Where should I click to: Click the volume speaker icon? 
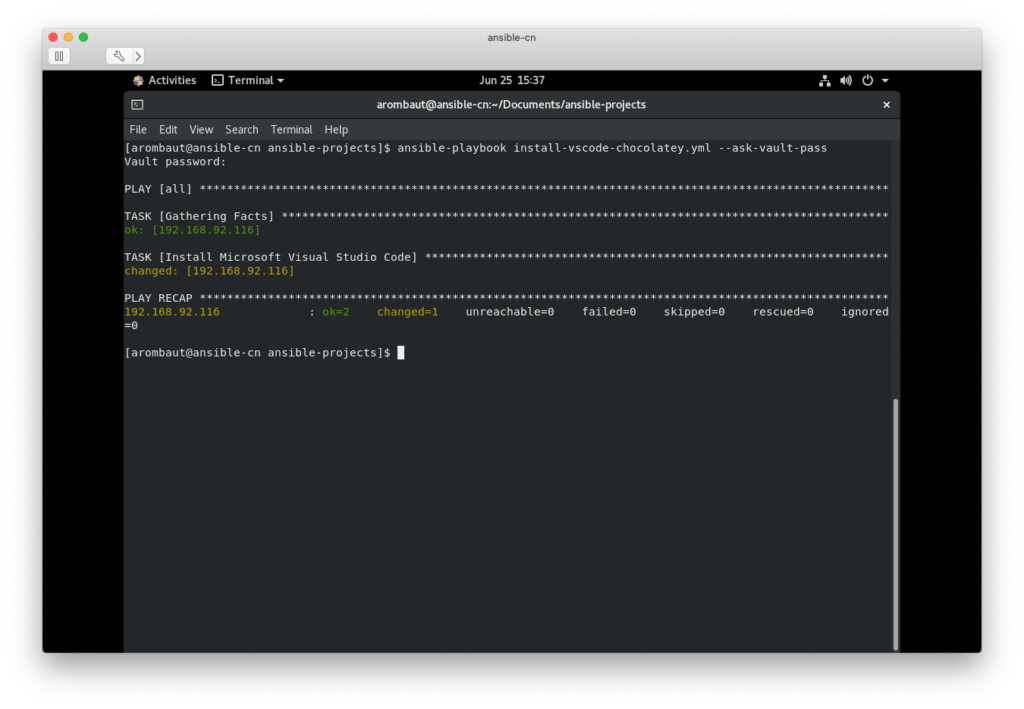(846, 80)
